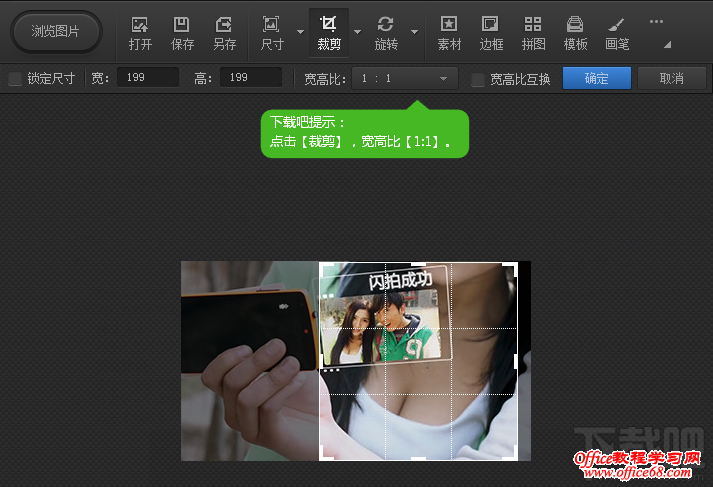Click the blue 确定 confirm button
Image resolution: width=713 pixels, height=487 pixels.
(x=596, y=78)
